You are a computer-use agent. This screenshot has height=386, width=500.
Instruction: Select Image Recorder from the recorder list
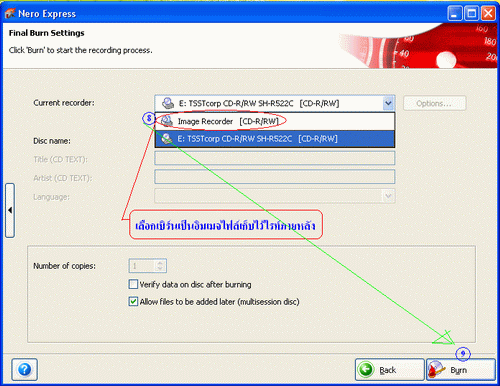pyautogui.click(x=275, y=121)
